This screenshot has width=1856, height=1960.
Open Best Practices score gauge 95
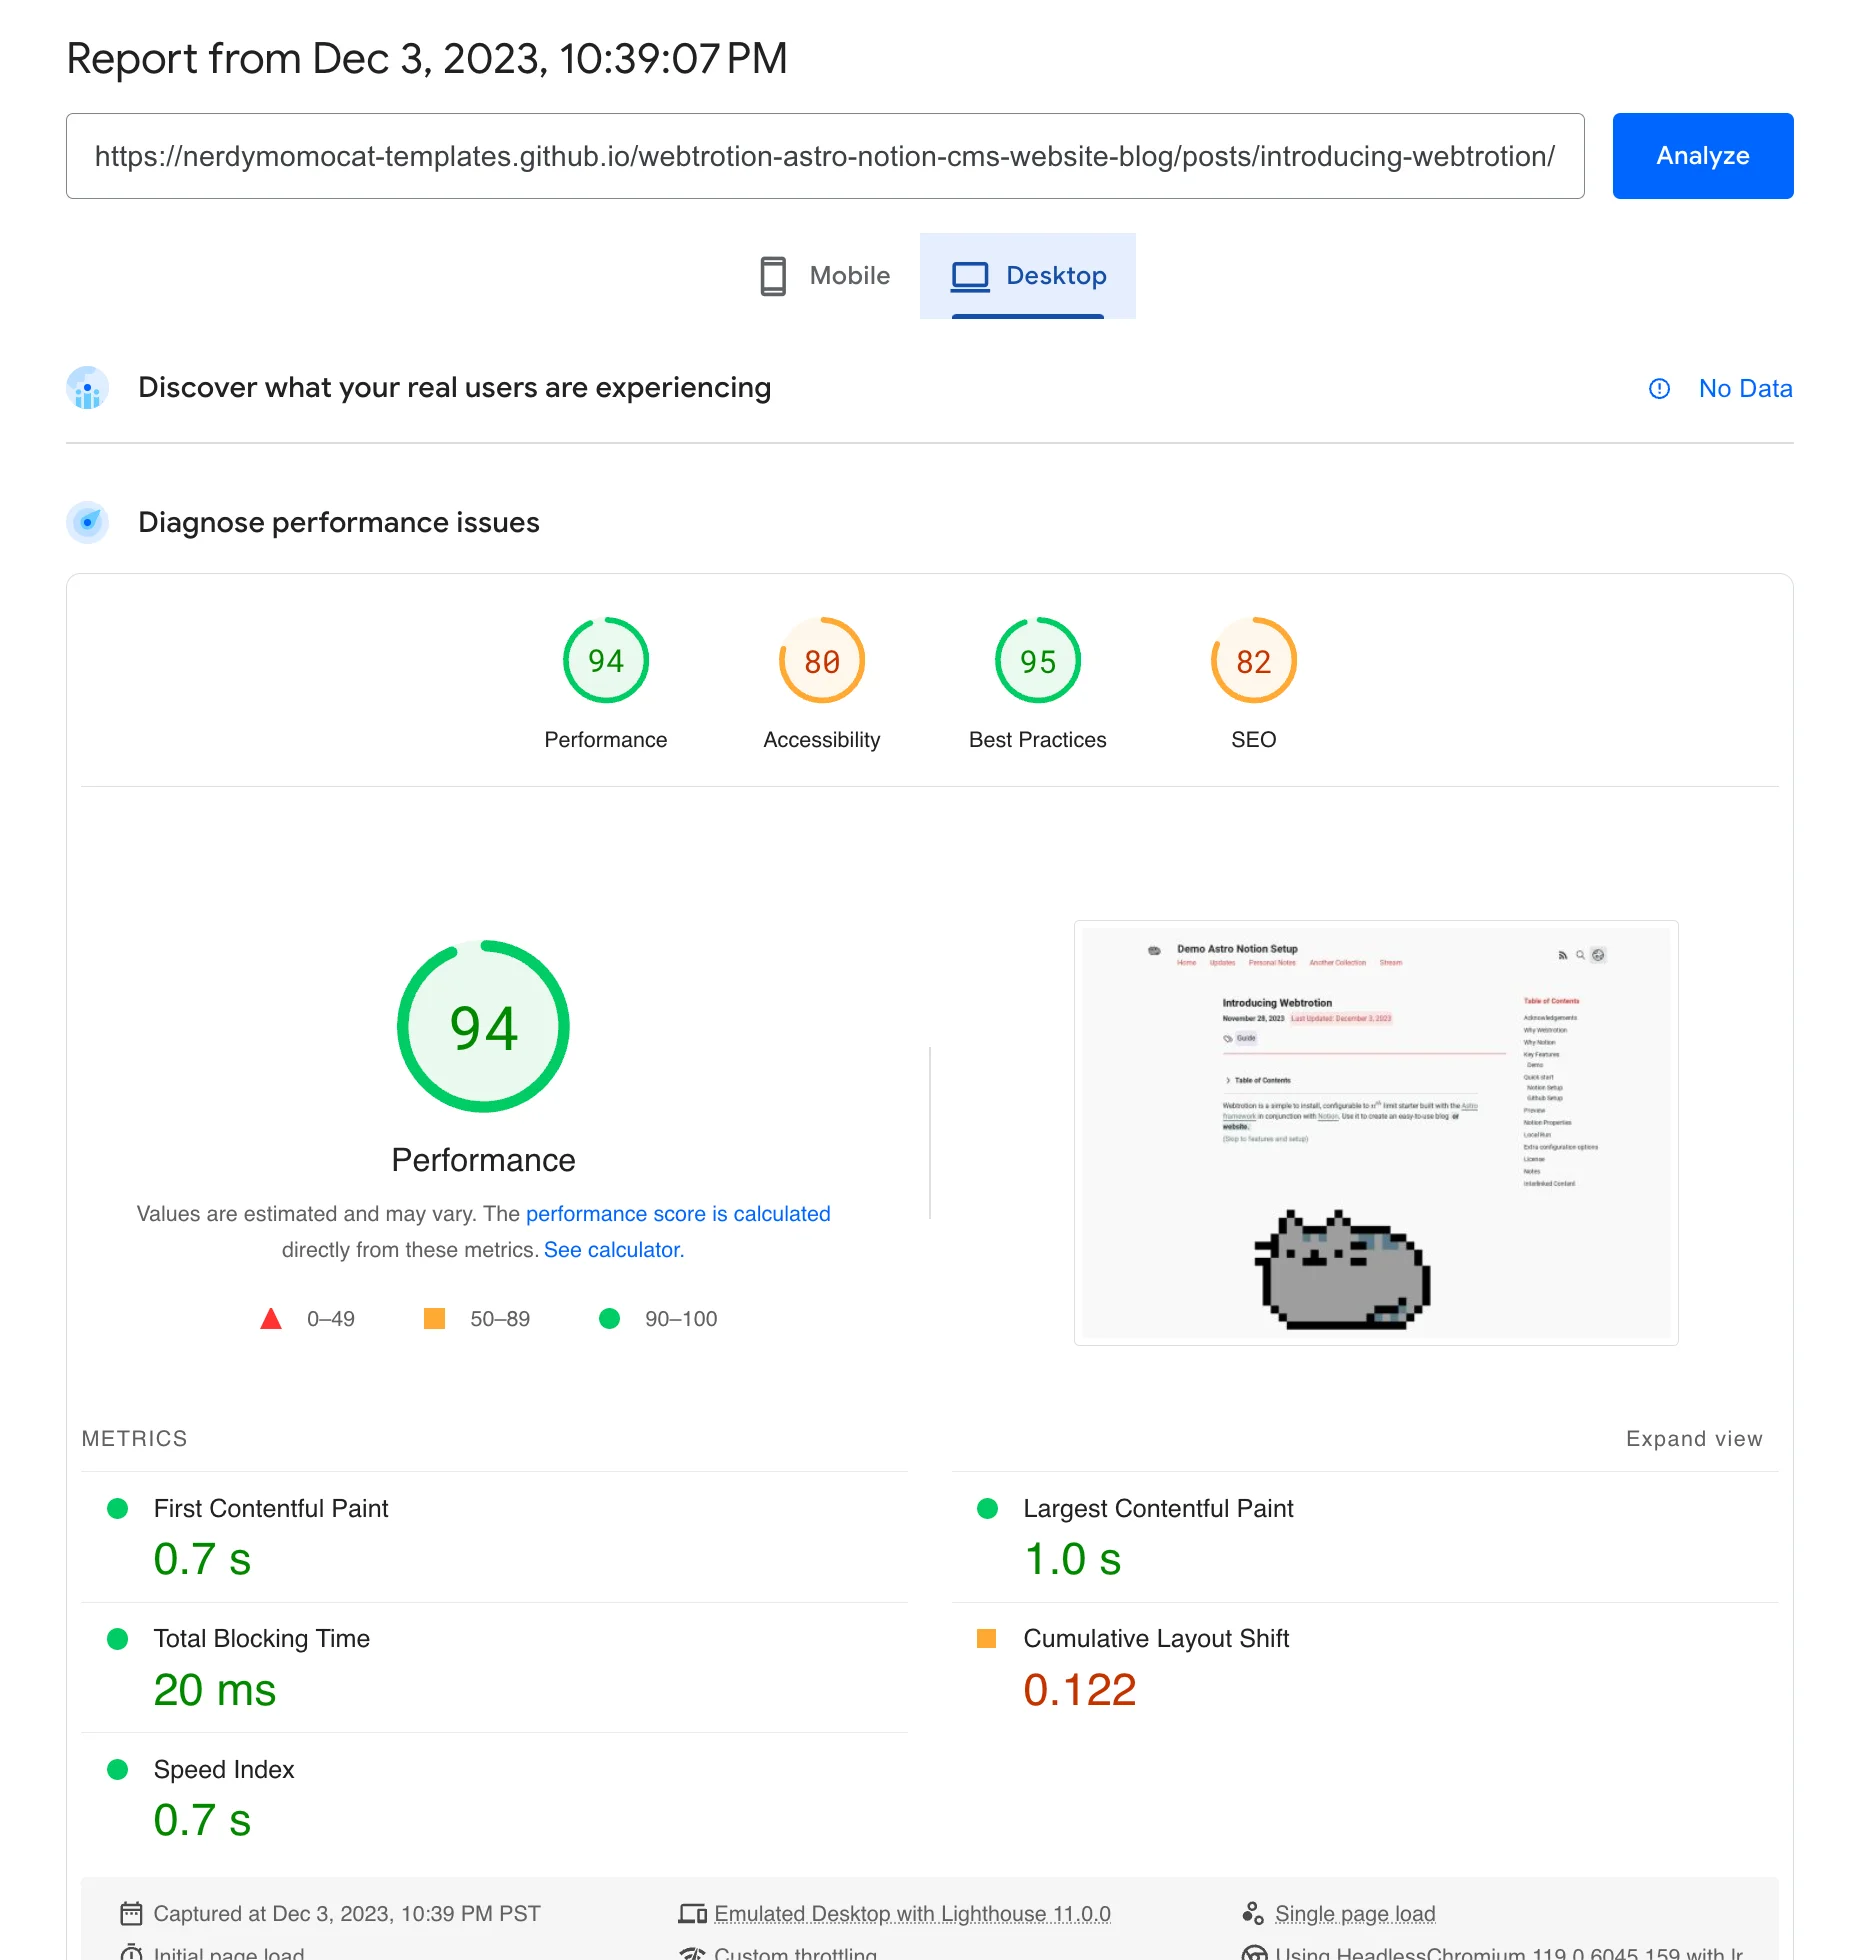[x=1037, y=662]
